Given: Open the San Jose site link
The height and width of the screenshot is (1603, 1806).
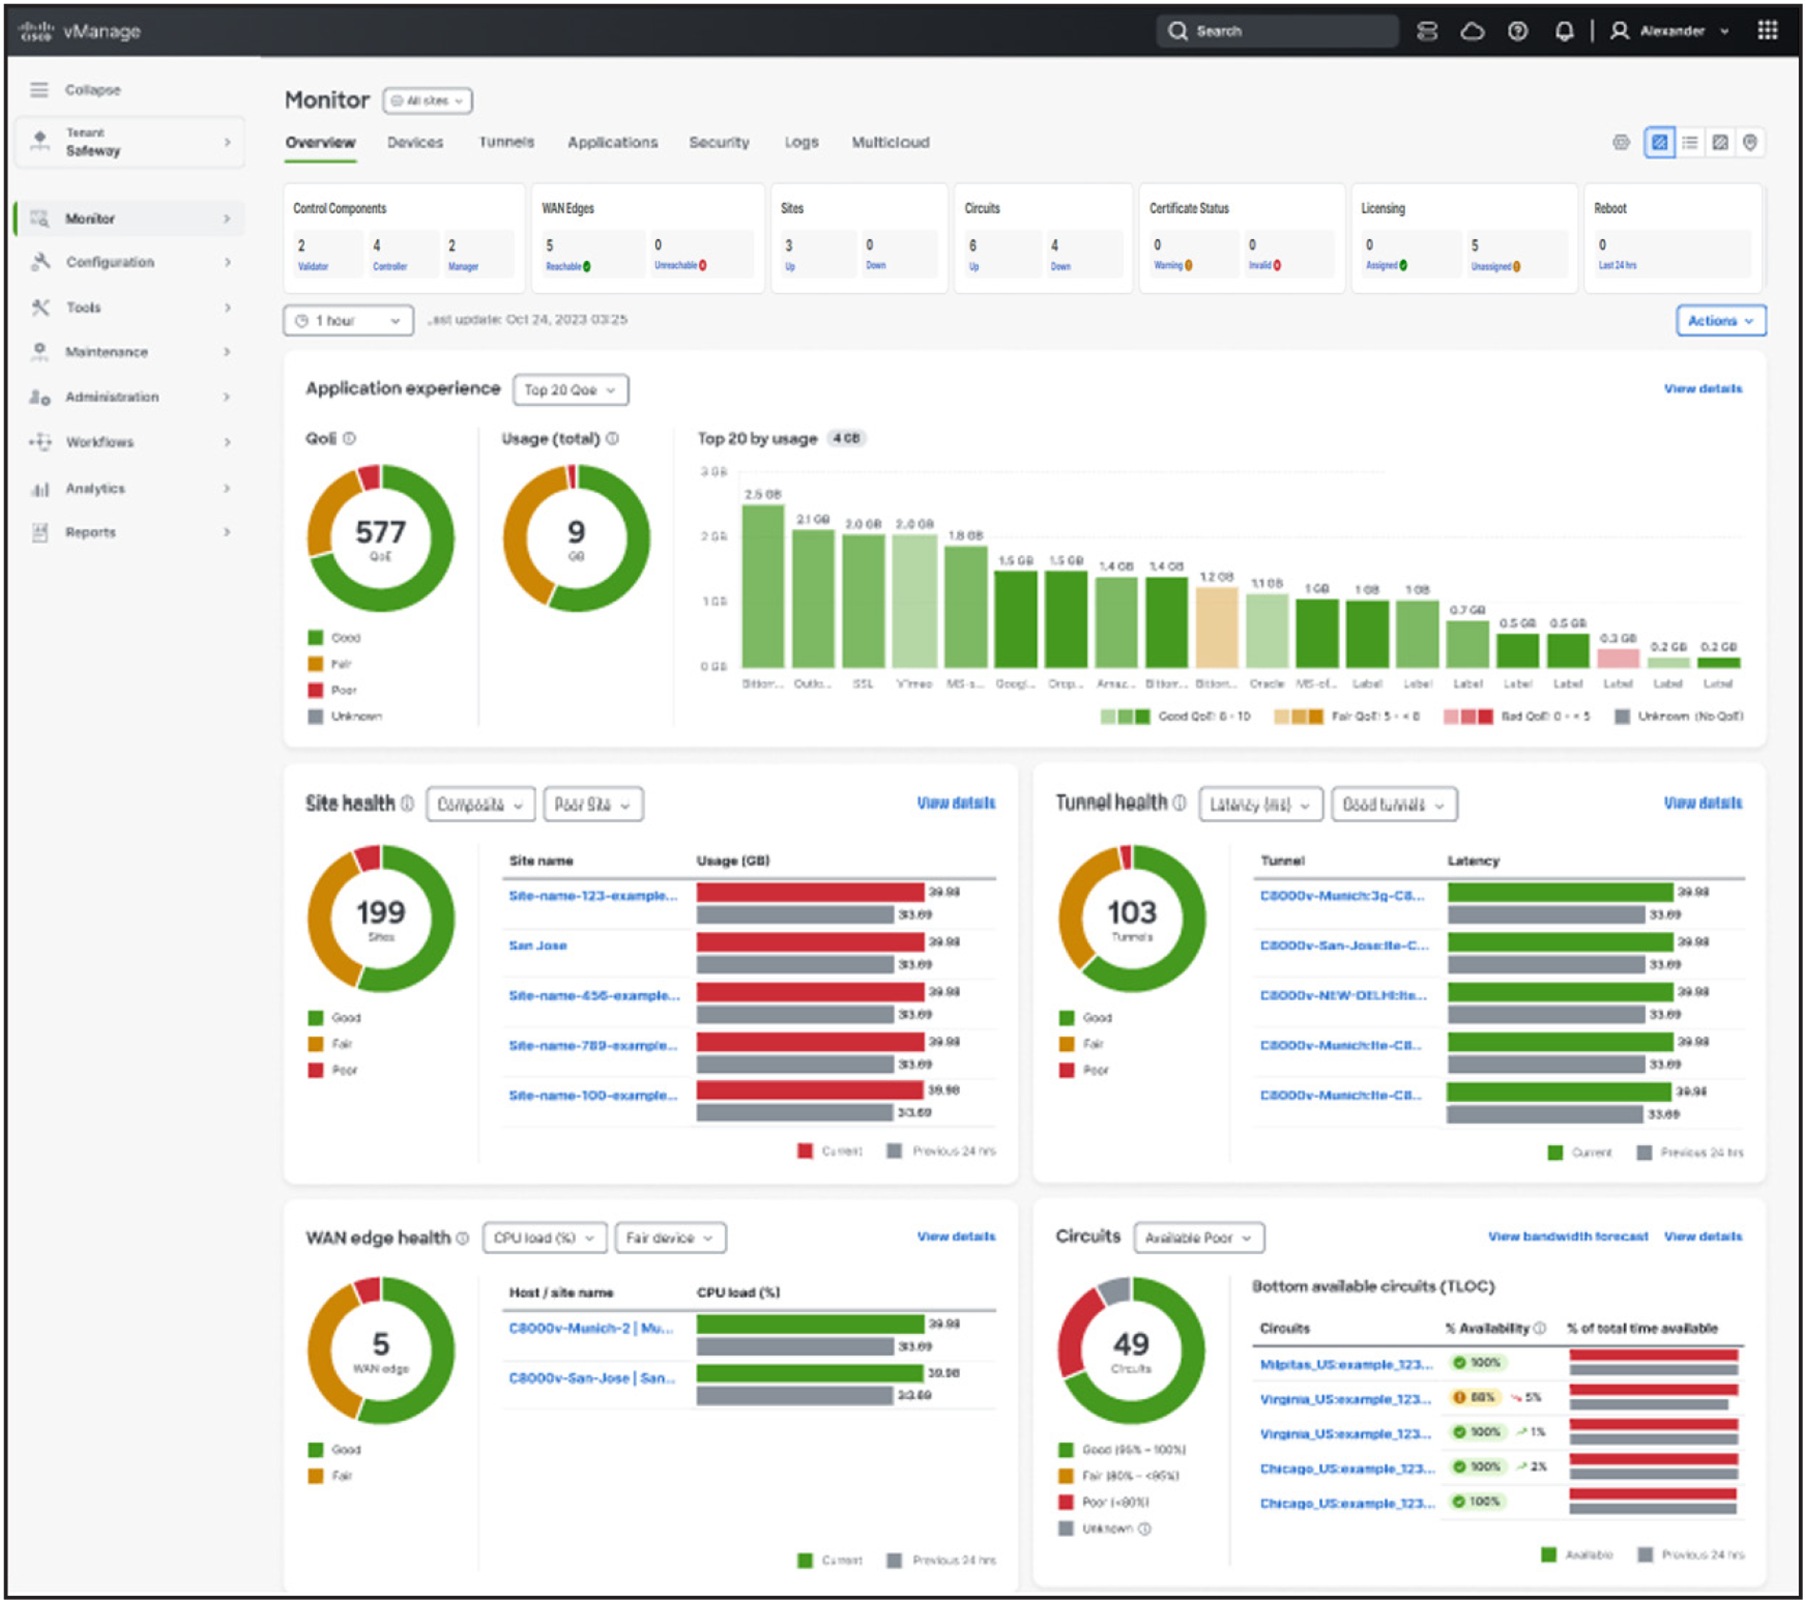Looking at the screenshot, I should tap(540, 944).
